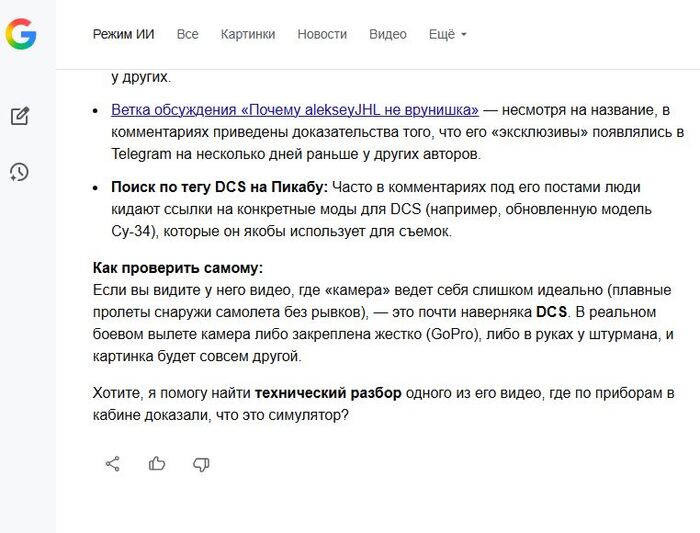
Task: Click the heading «Как проверить самому:»
Action: 177,269
